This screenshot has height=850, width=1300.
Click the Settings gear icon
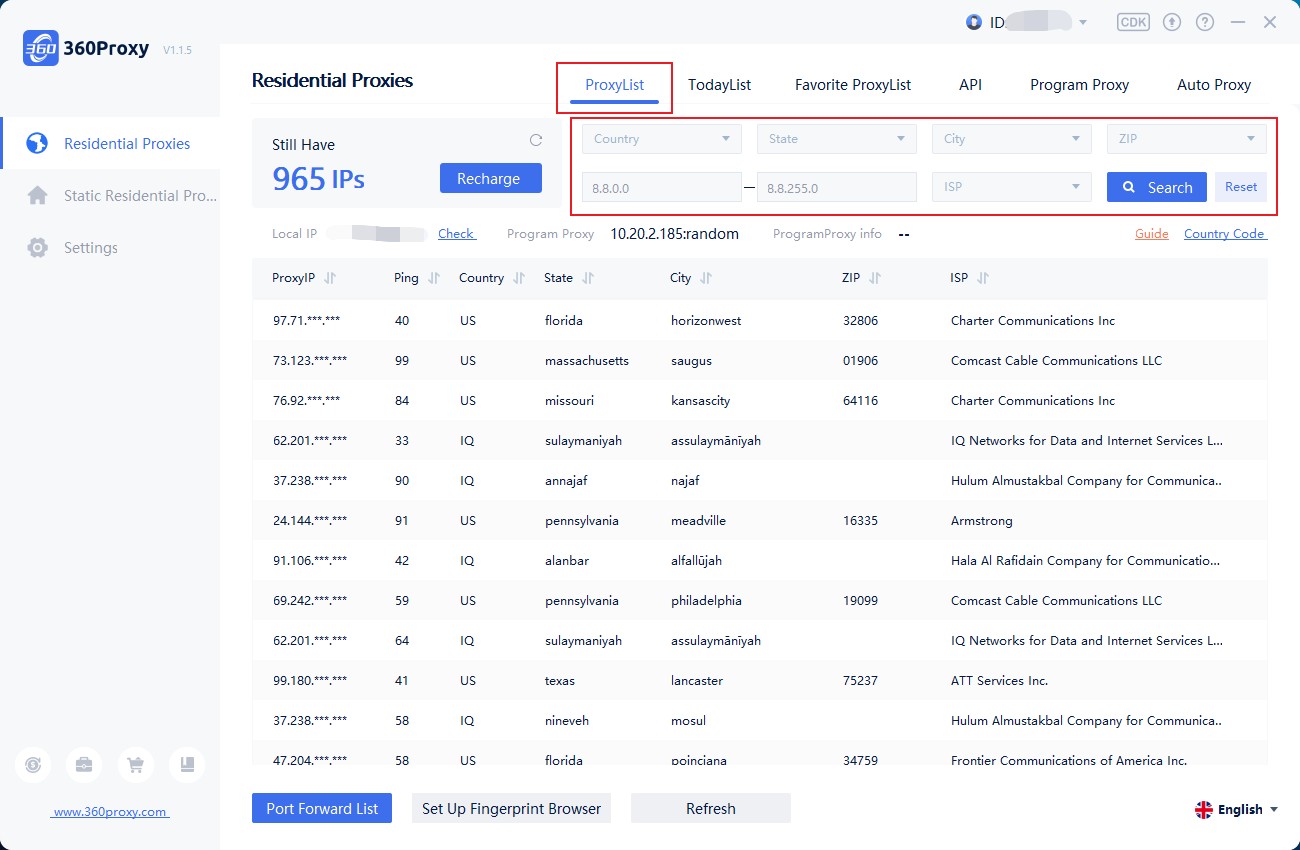click(x=37, y=248)
